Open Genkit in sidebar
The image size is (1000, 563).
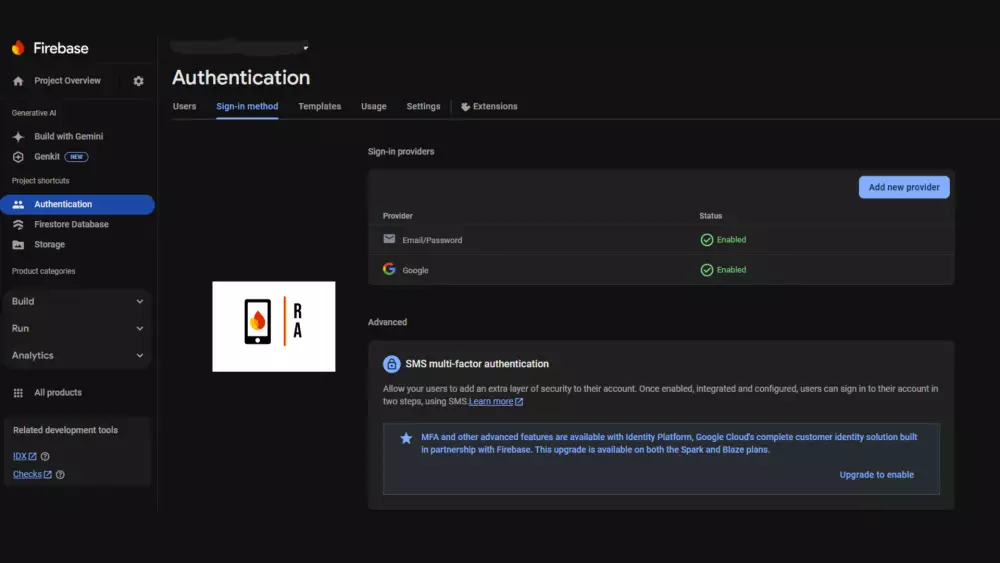(x=47, y=157)
